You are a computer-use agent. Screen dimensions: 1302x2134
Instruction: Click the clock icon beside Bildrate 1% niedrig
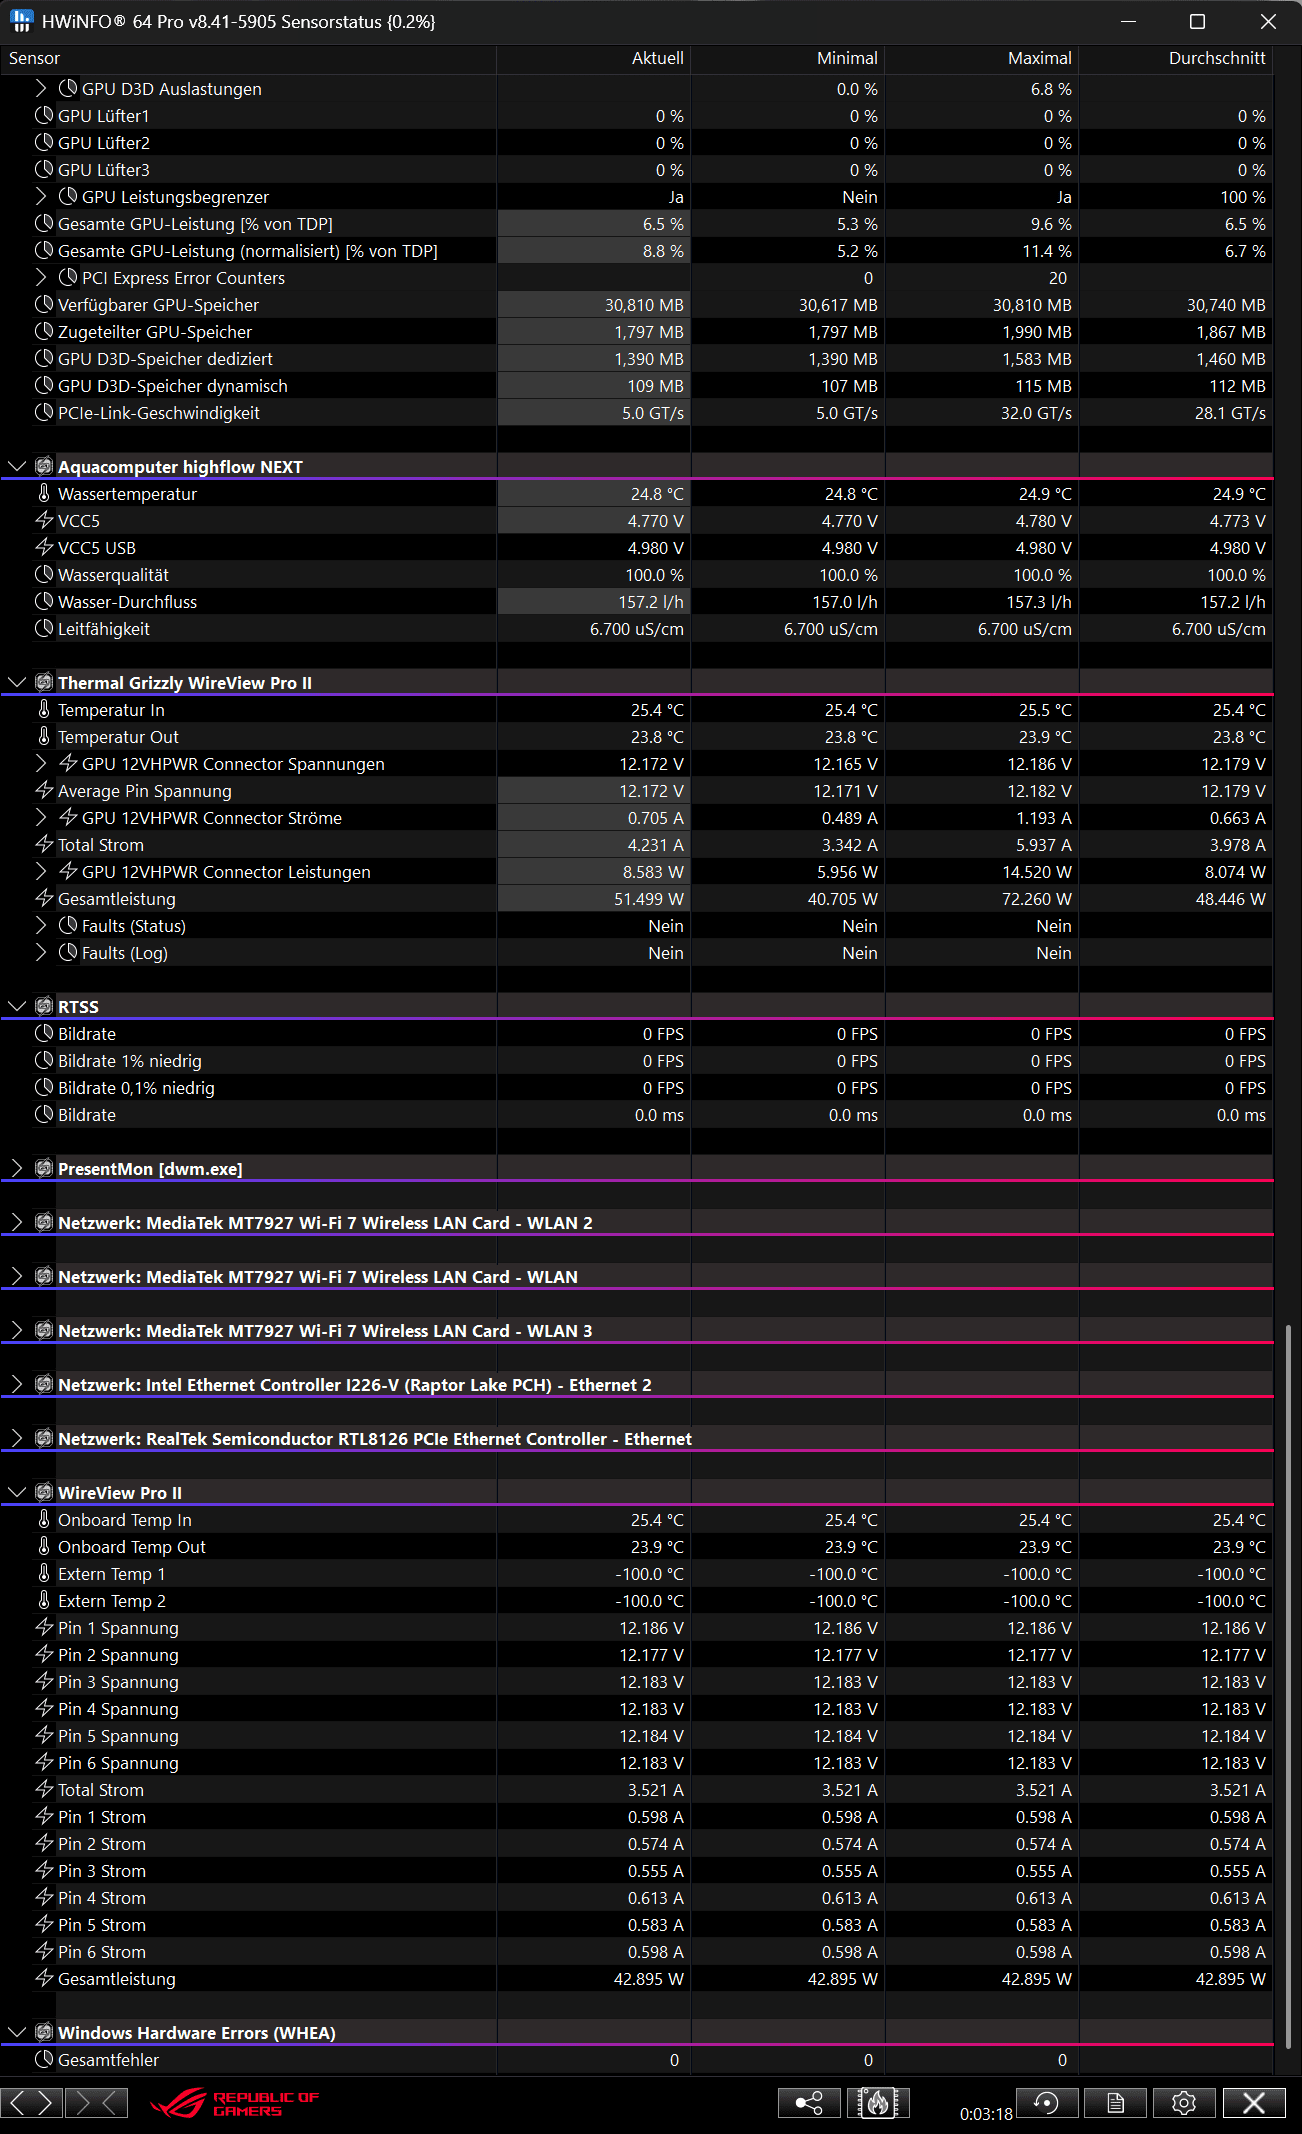(x=44, y=1060)
